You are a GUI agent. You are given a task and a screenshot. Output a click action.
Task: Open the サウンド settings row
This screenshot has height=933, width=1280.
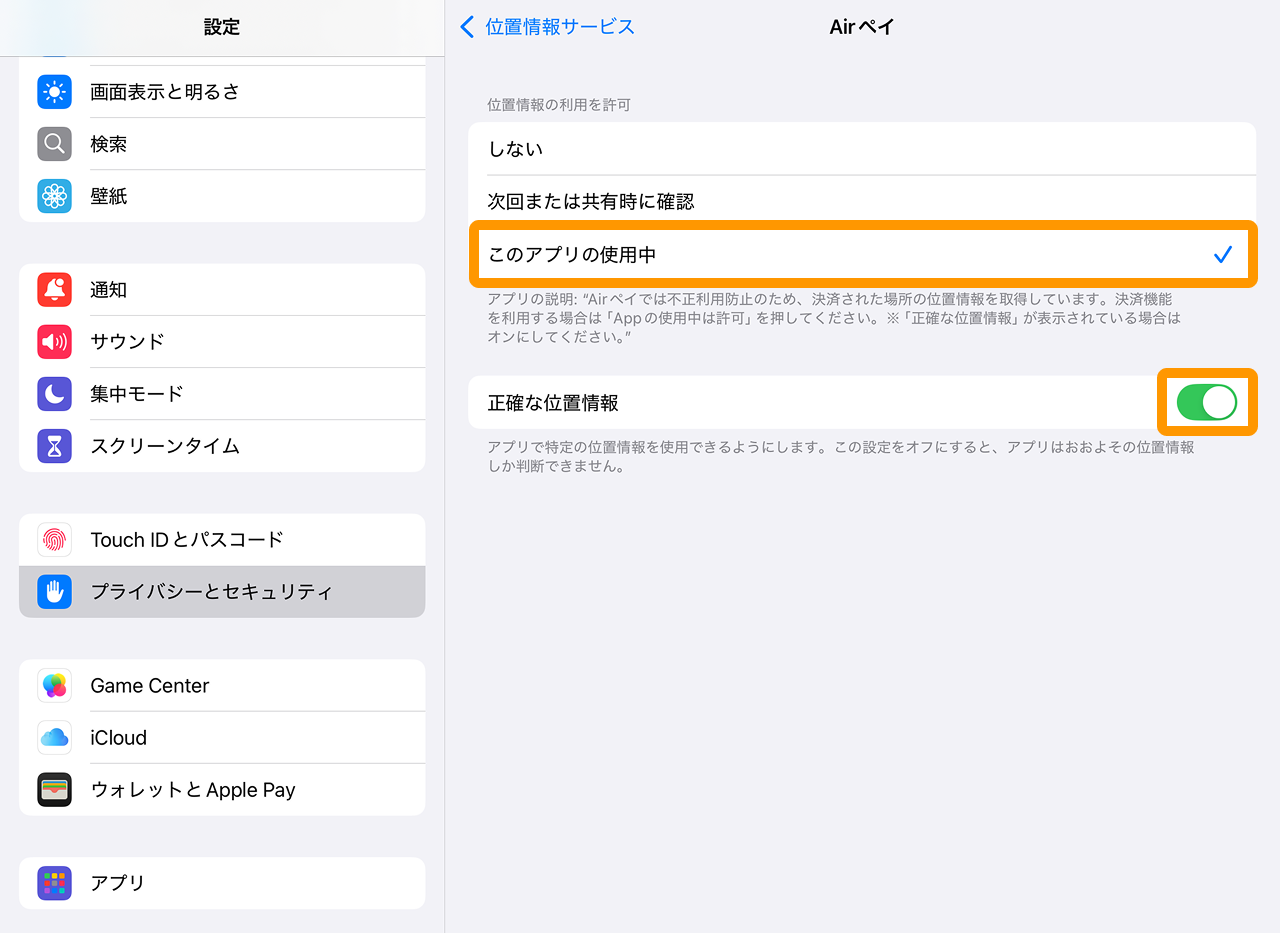point(222,342)
